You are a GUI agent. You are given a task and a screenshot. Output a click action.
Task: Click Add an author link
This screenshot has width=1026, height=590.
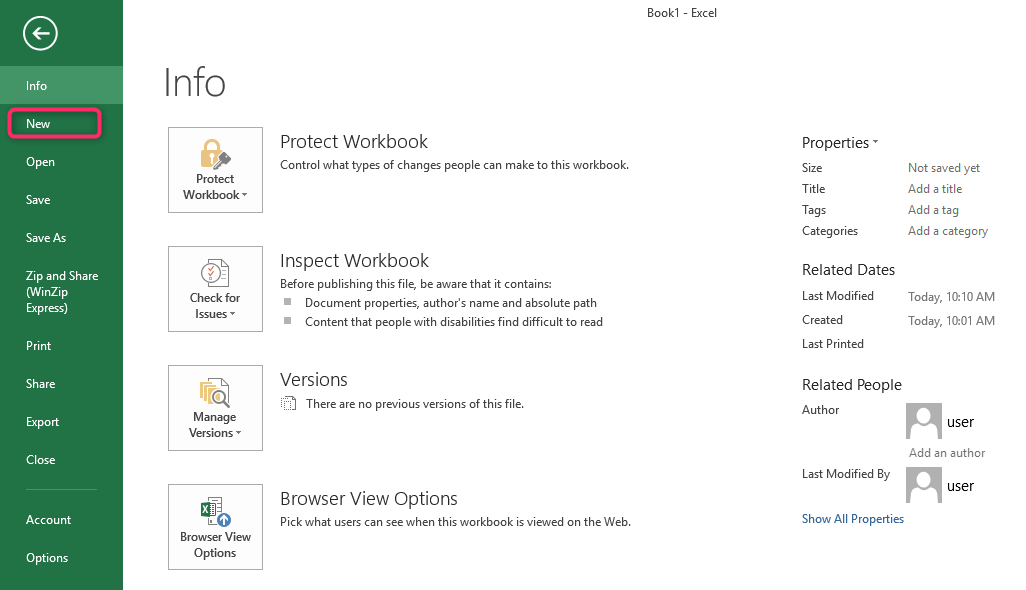pos(946,453)
